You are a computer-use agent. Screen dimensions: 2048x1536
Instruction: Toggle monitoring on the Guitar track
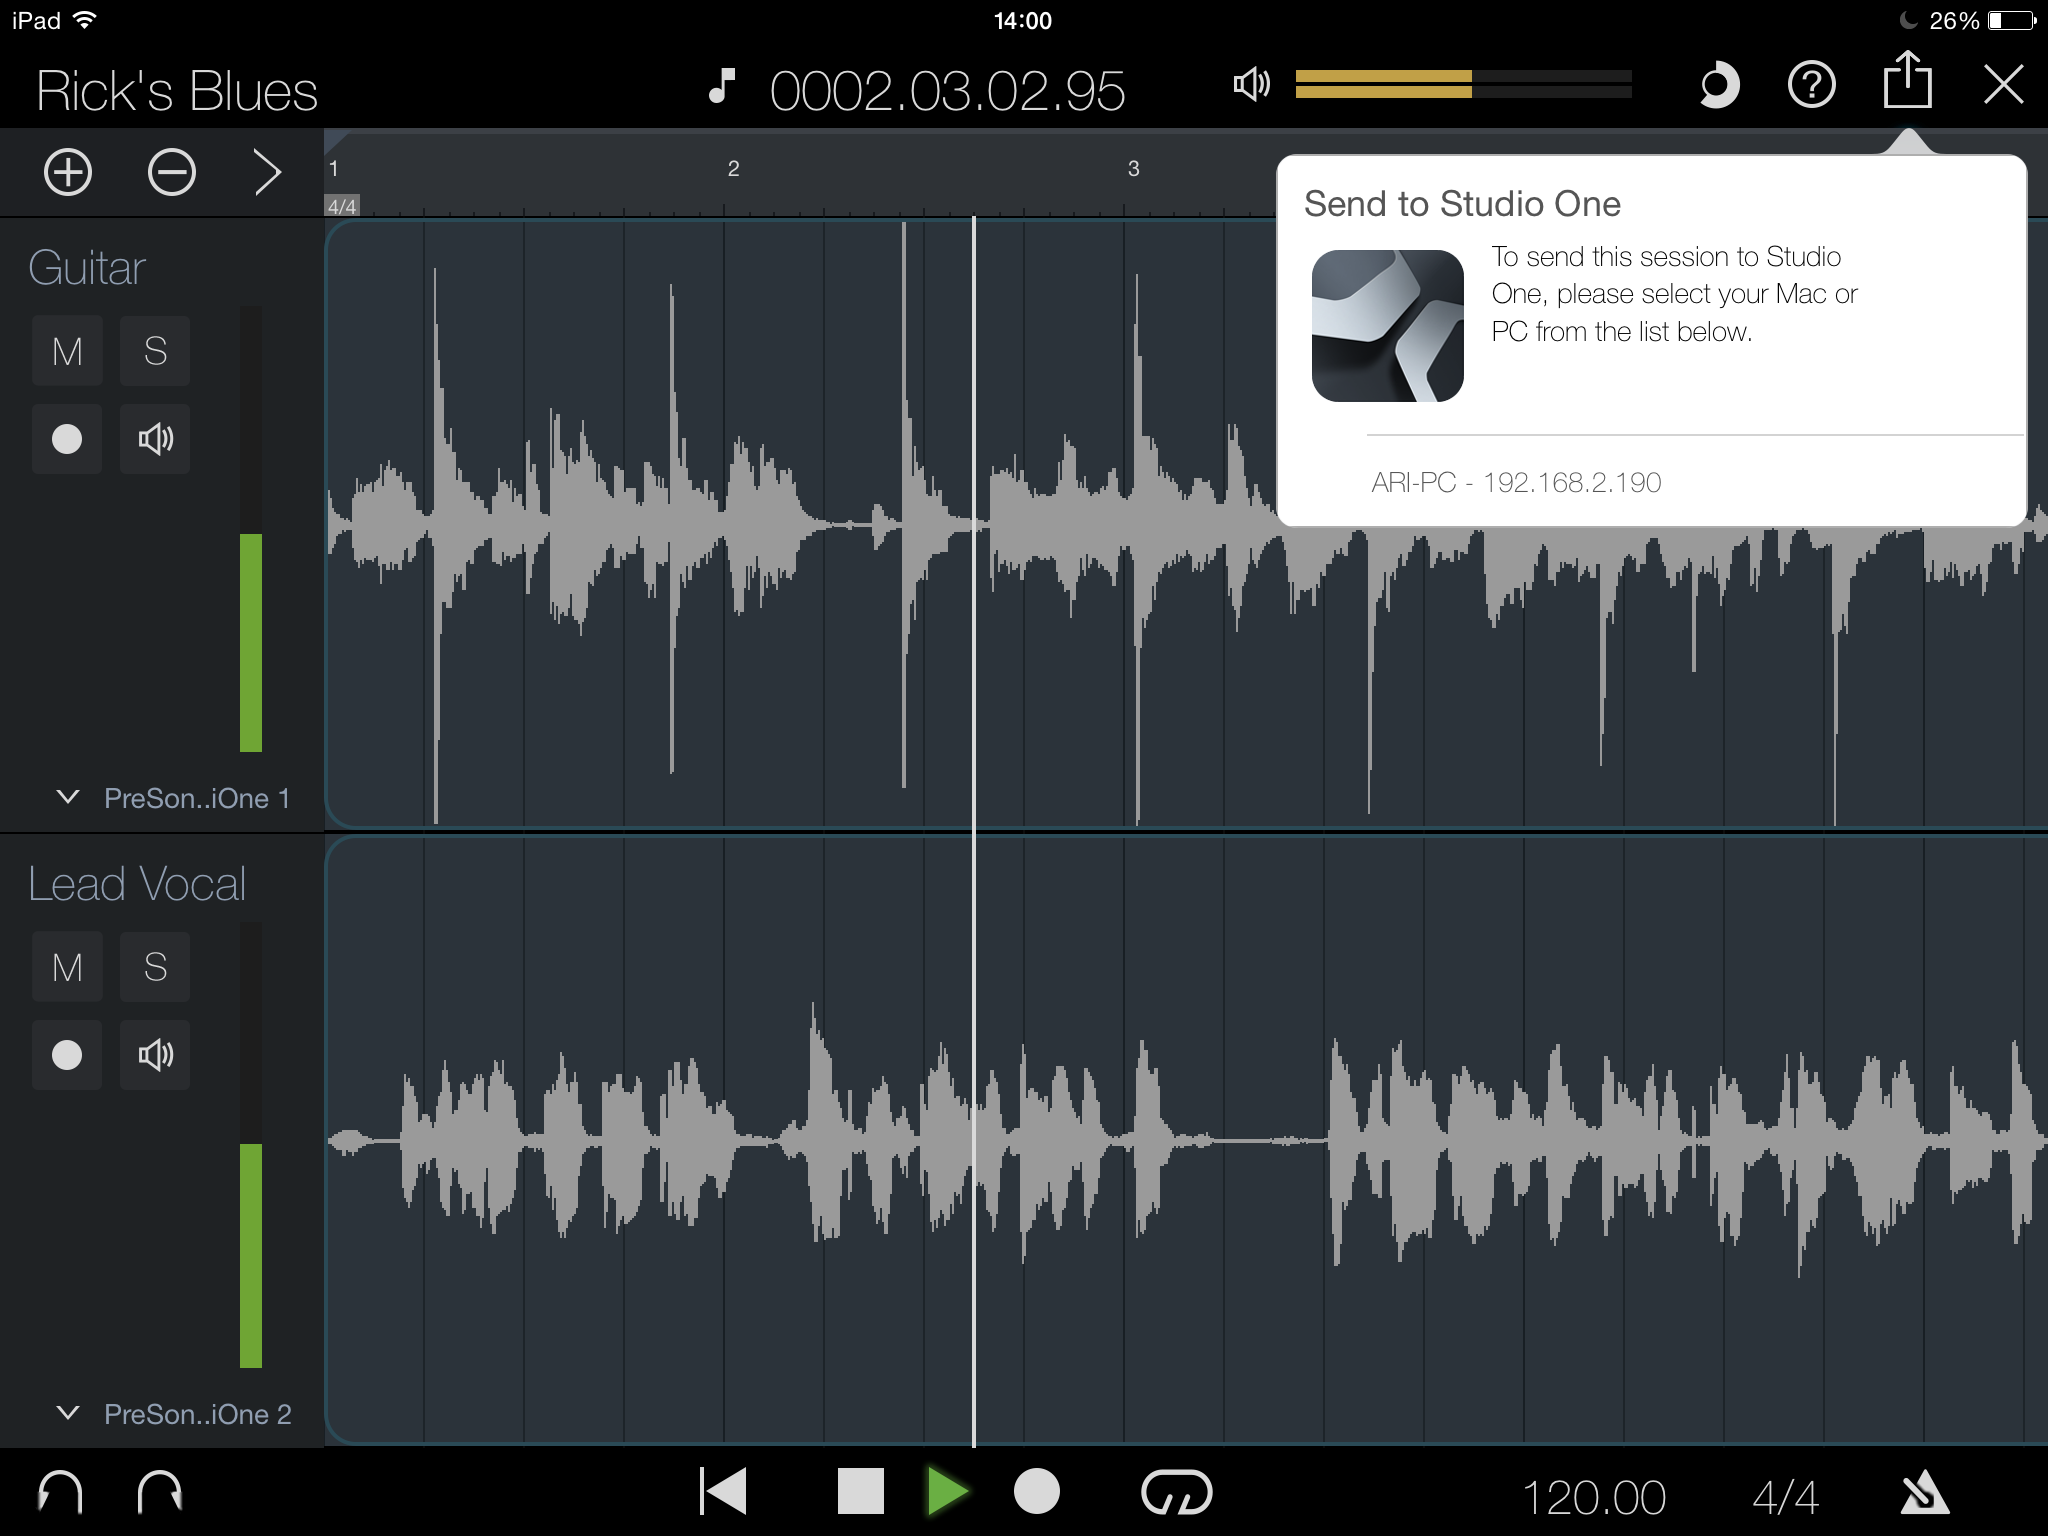(x=155, y=439)
